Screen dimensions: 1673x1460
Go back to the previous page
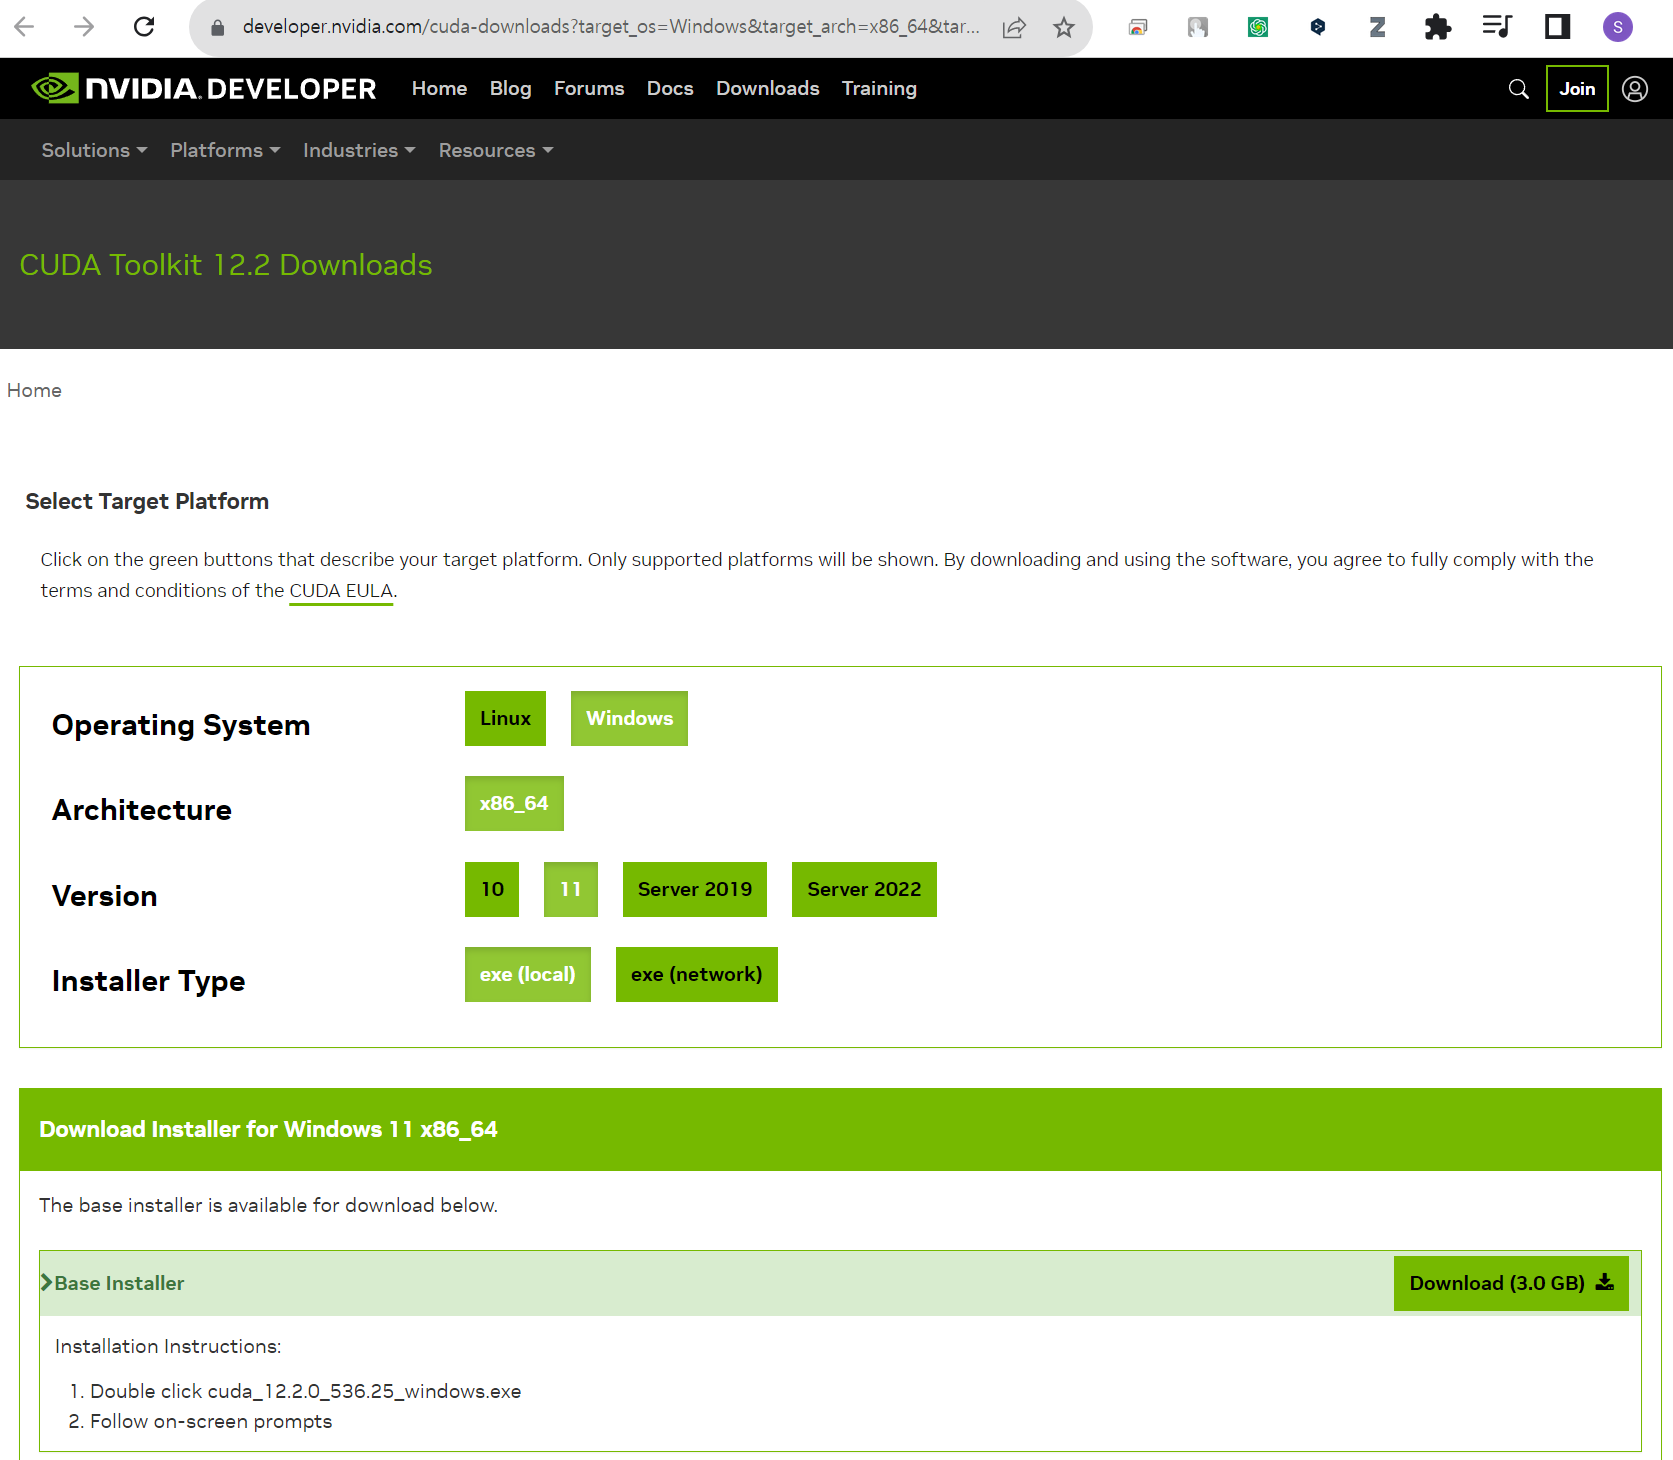(x=25, y=27)
